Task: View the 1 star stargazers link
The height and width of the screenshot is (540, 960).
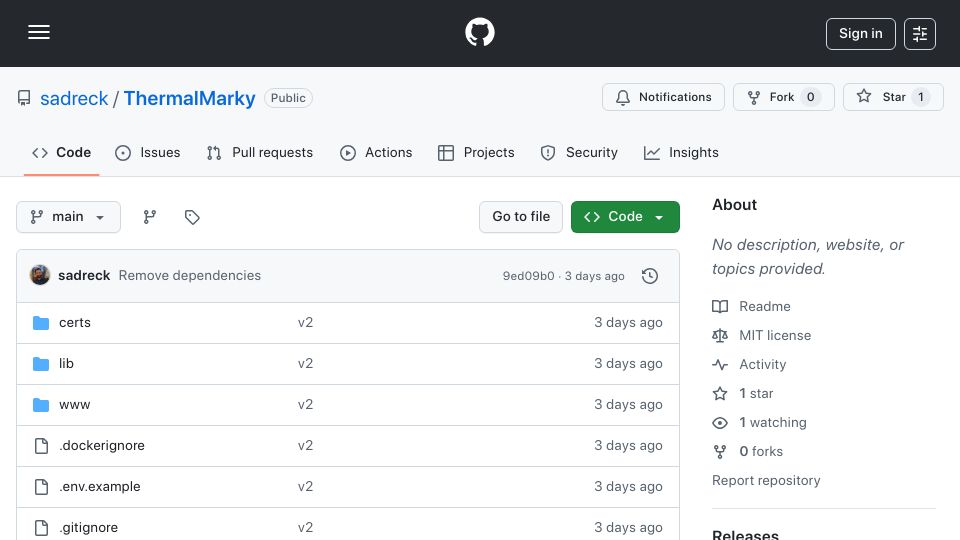Action: [743, 394]
